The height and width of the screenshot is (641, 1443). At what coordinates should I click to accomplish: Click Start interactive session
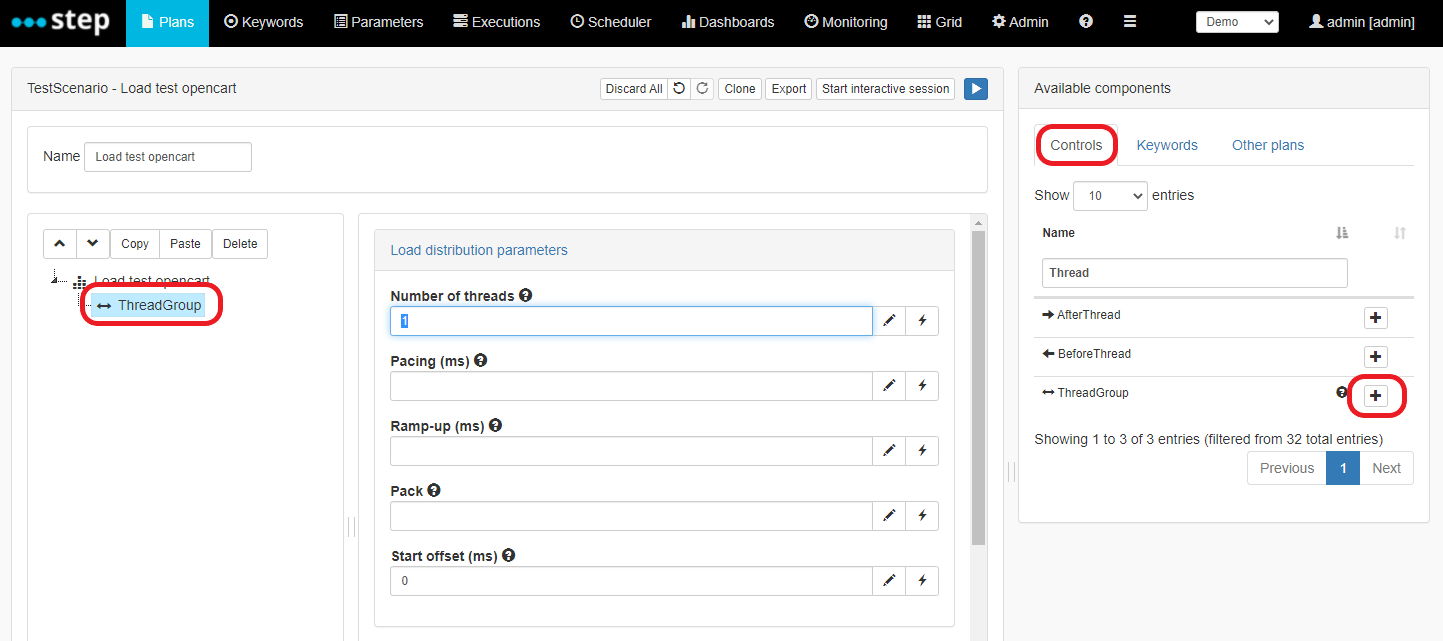[x=884, y=88]
